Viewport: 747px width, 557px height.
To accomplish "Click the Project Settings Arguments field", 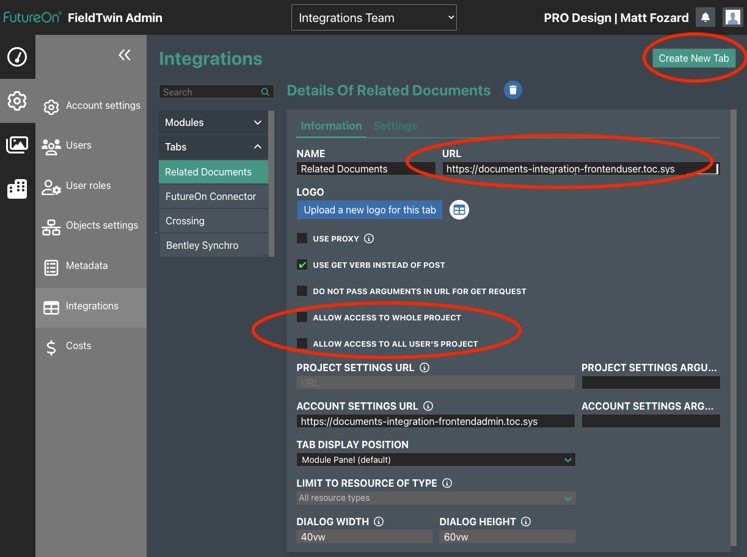I will coord(651,383).
